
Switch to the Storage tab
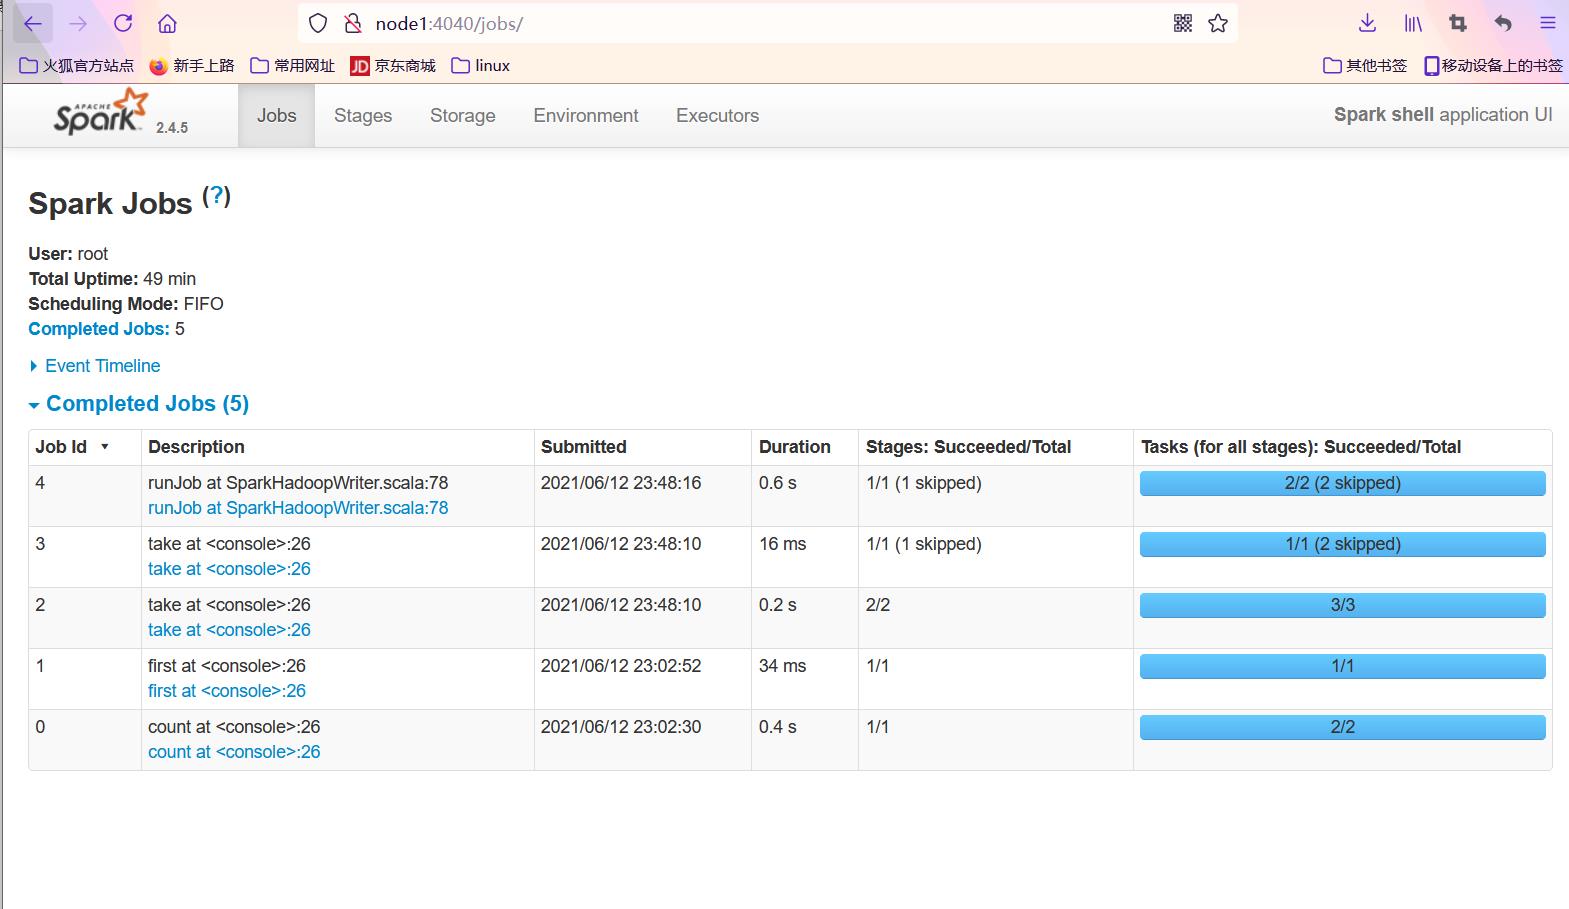(x=463, y=115)
